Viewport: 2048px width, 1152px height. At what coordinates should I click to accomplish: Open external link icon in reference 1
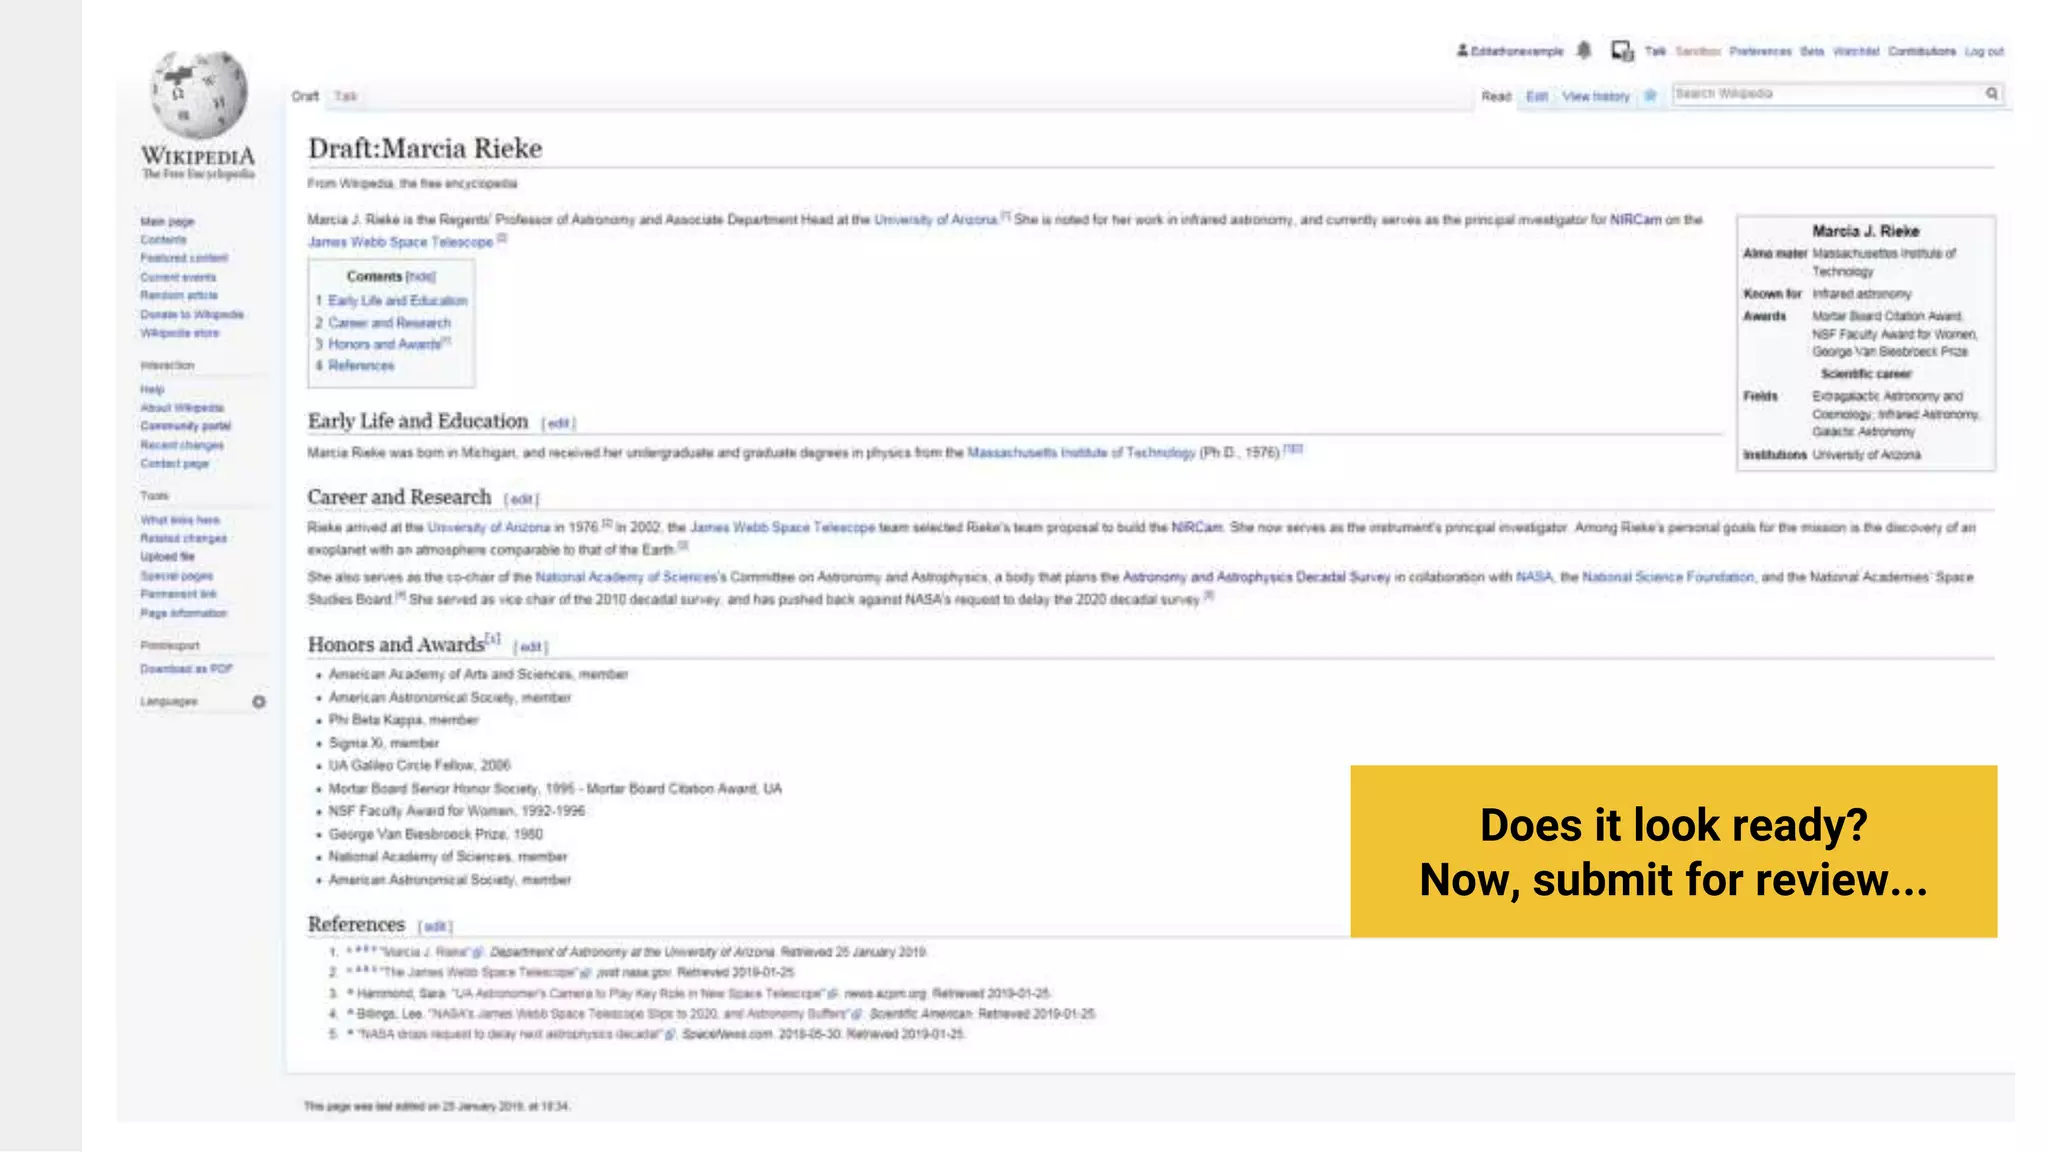(478, 953)
